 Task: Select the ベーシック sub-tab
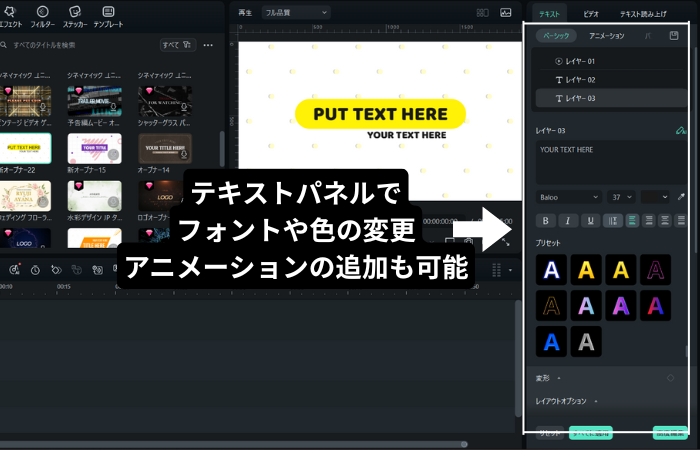tap(556, 36)
